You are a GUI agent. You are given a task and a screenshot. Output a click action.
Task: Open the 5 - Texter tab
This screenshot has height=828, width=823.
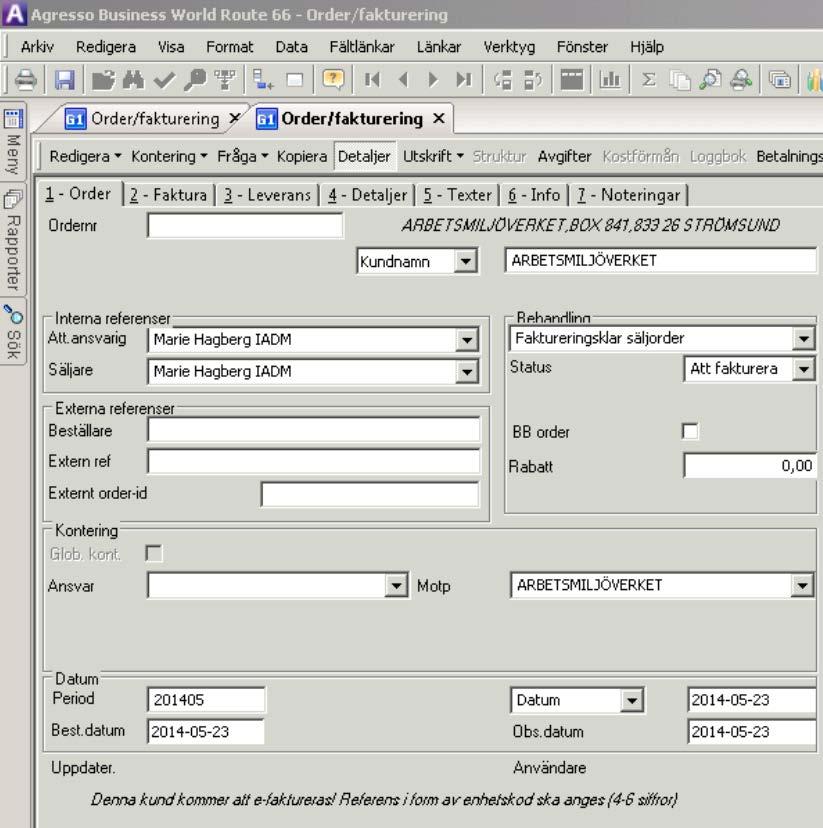click(458, 195)
